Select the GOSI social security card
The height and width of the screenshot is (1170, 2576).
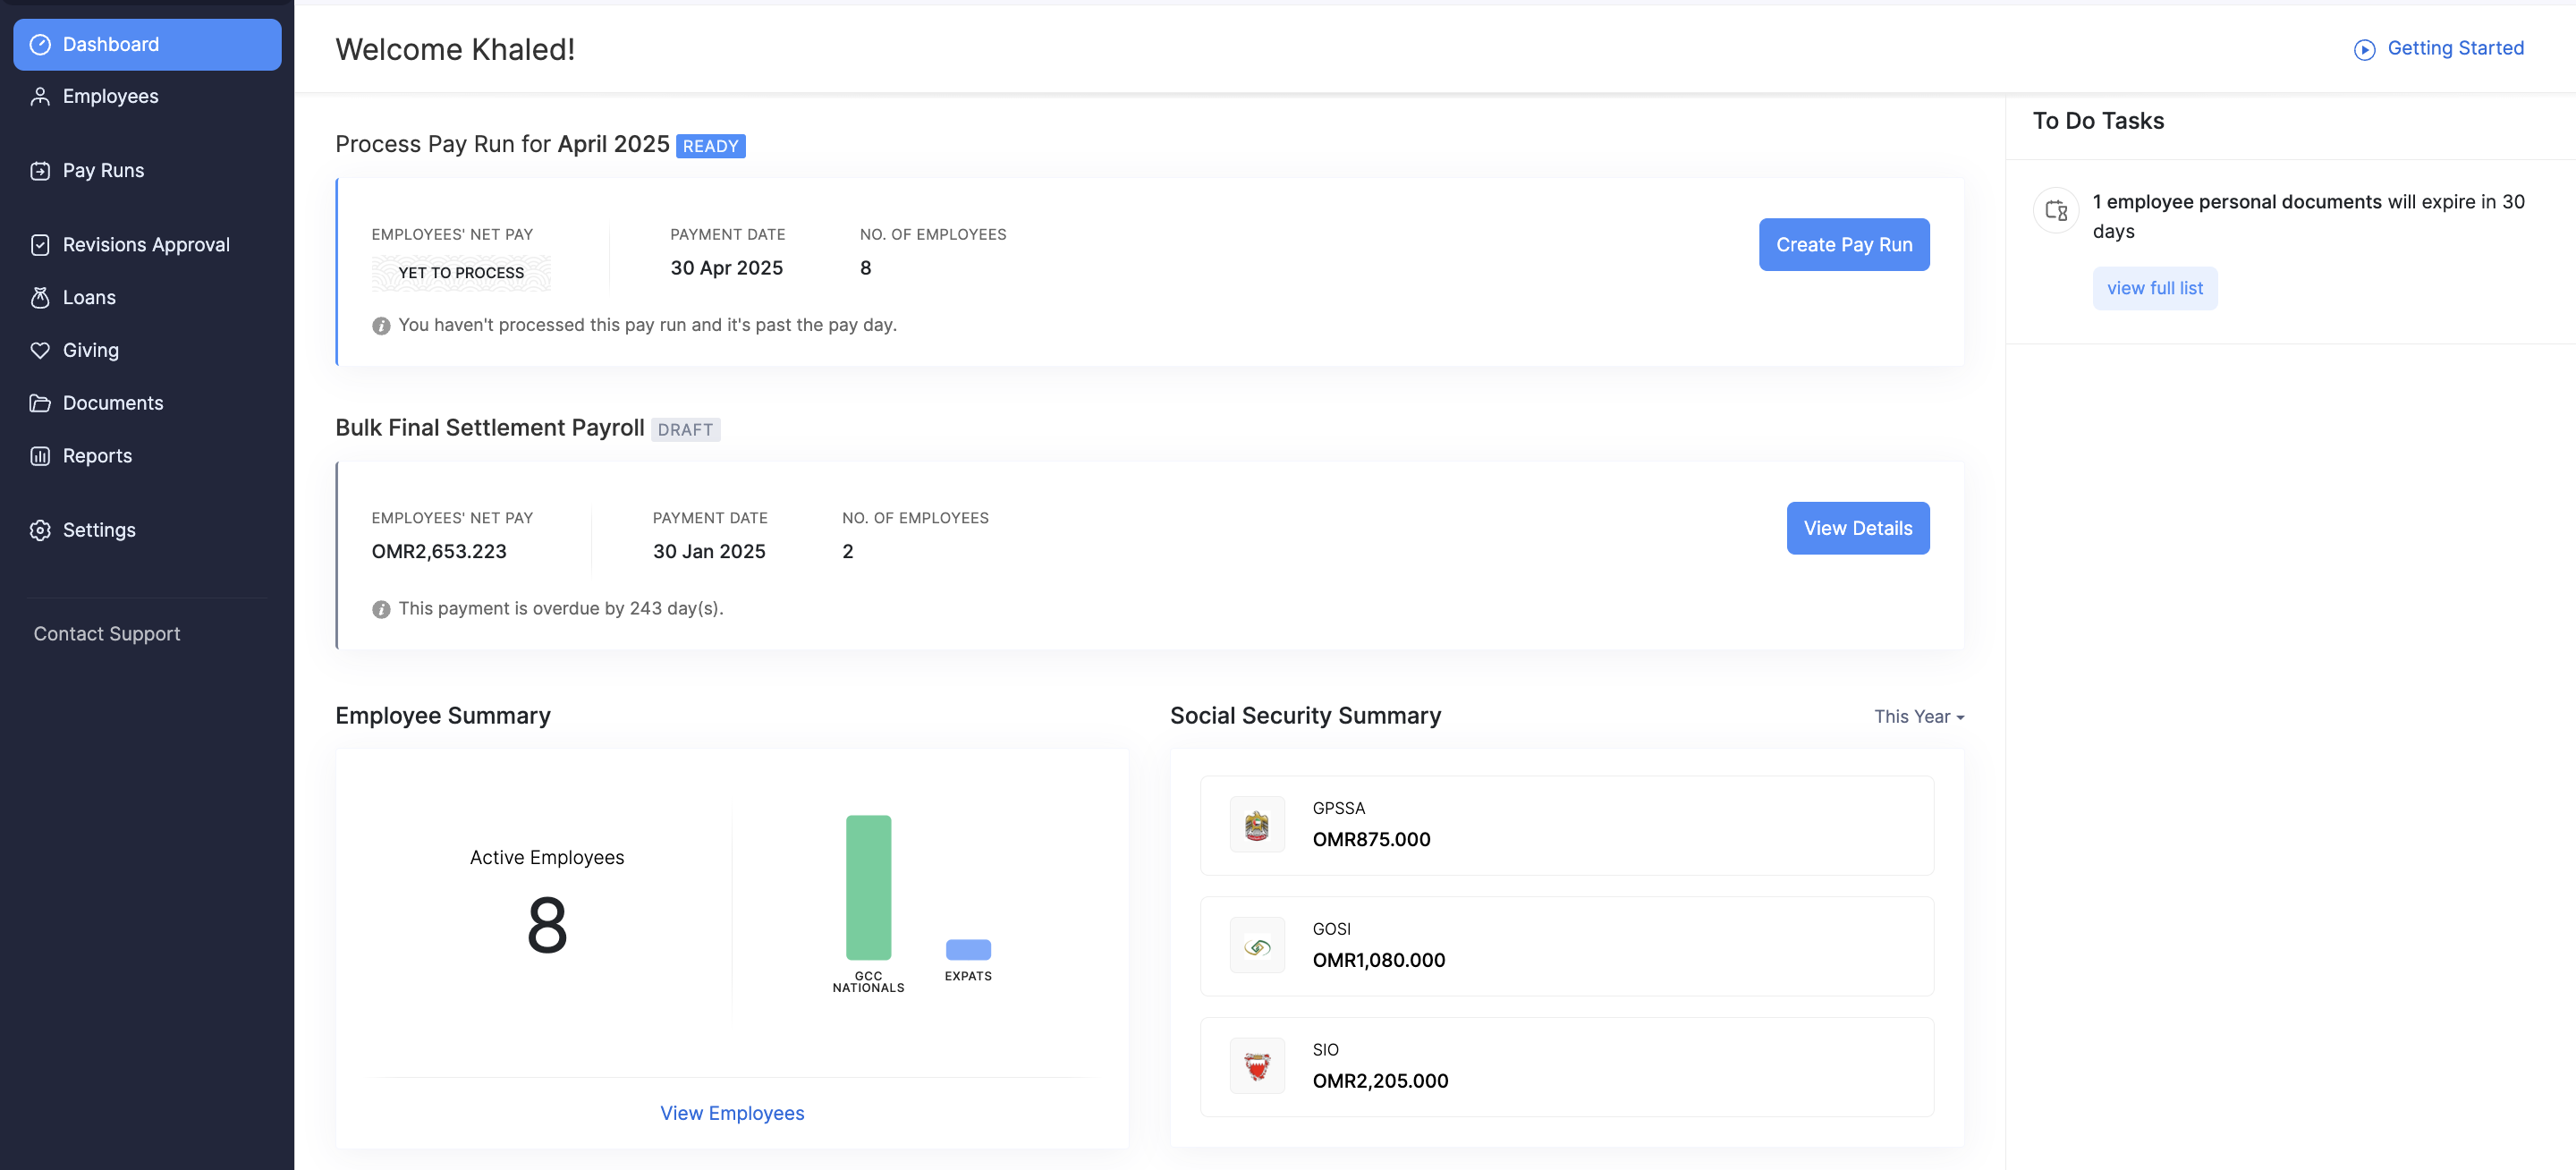point(1566,946)
